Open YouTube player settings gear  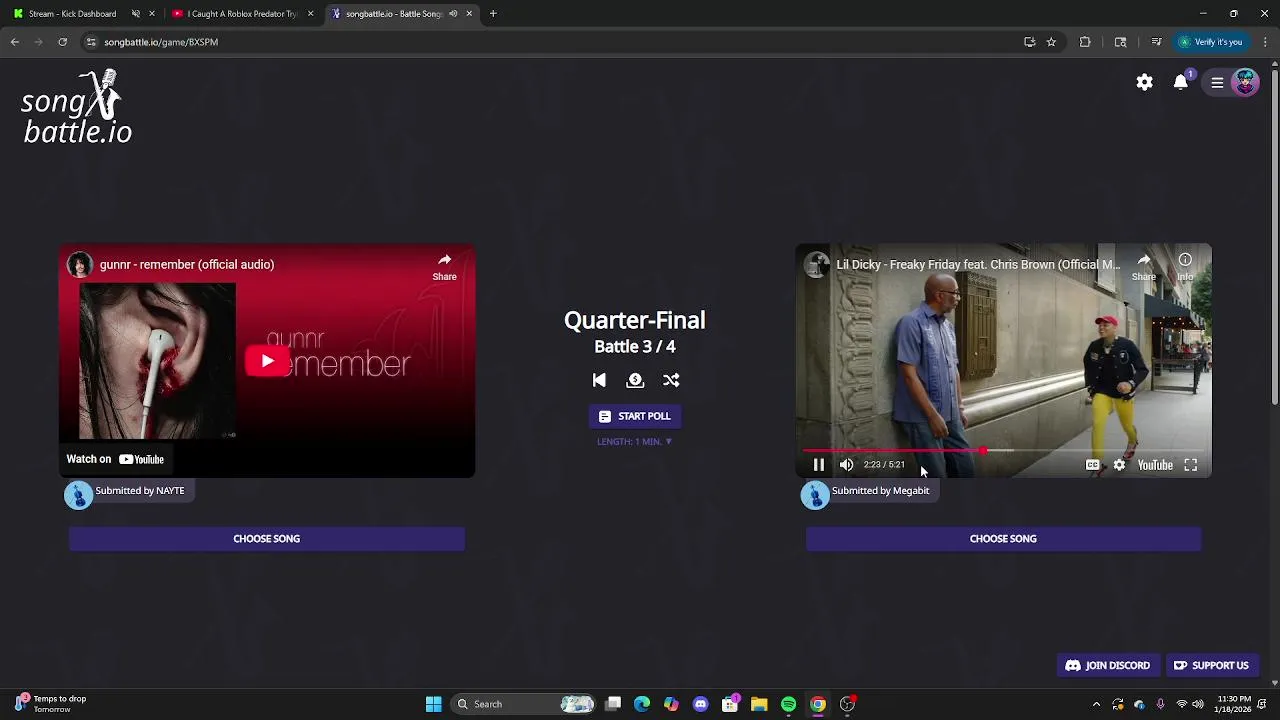(1119, 465)
